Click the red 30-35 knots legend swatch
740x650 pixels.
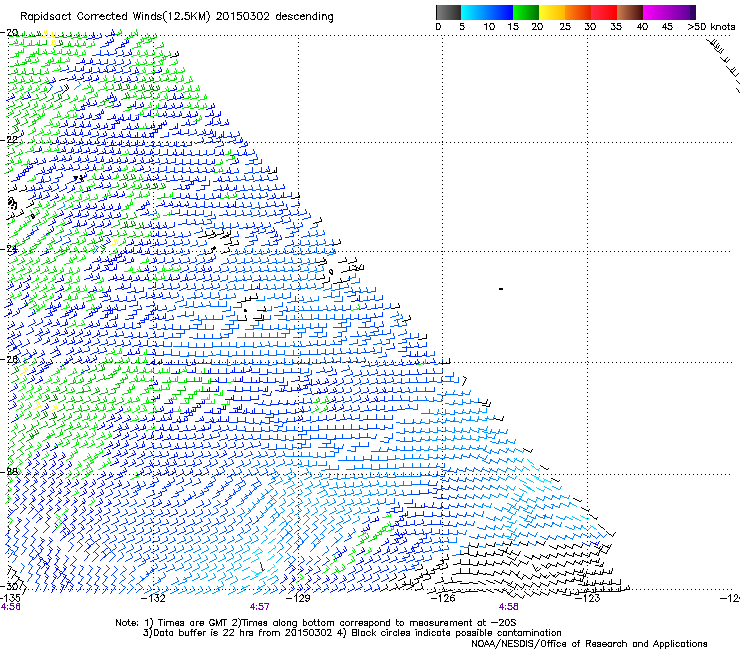click(x=604, y=12)
